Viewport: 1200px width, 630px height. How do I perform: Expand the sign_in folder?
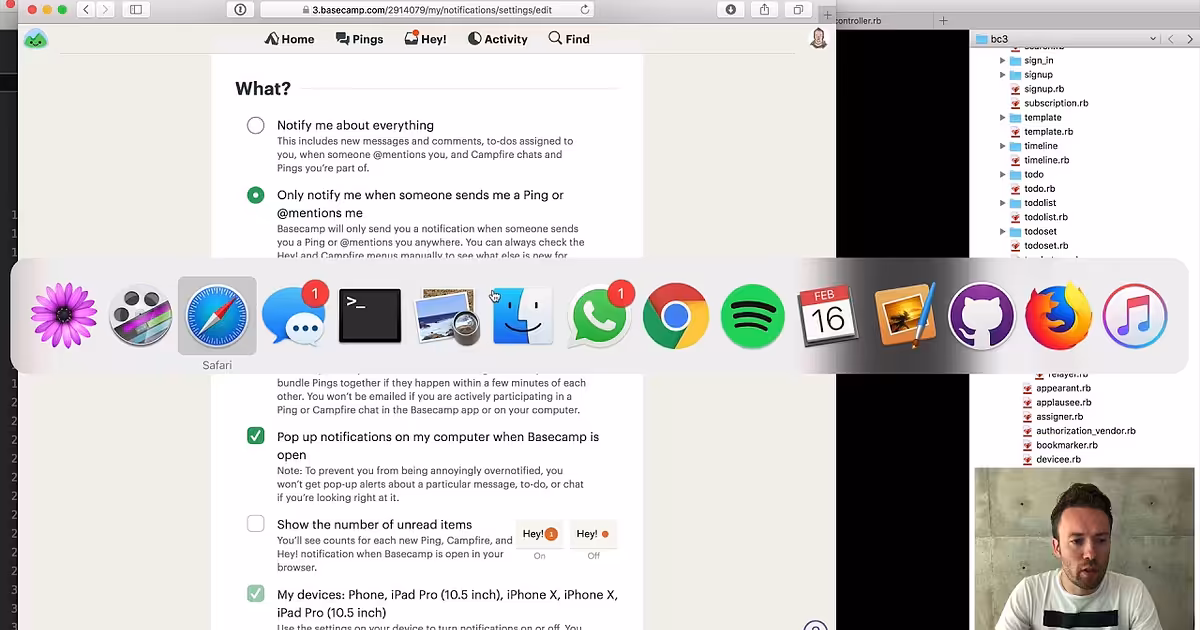[x=1003, y=61]
